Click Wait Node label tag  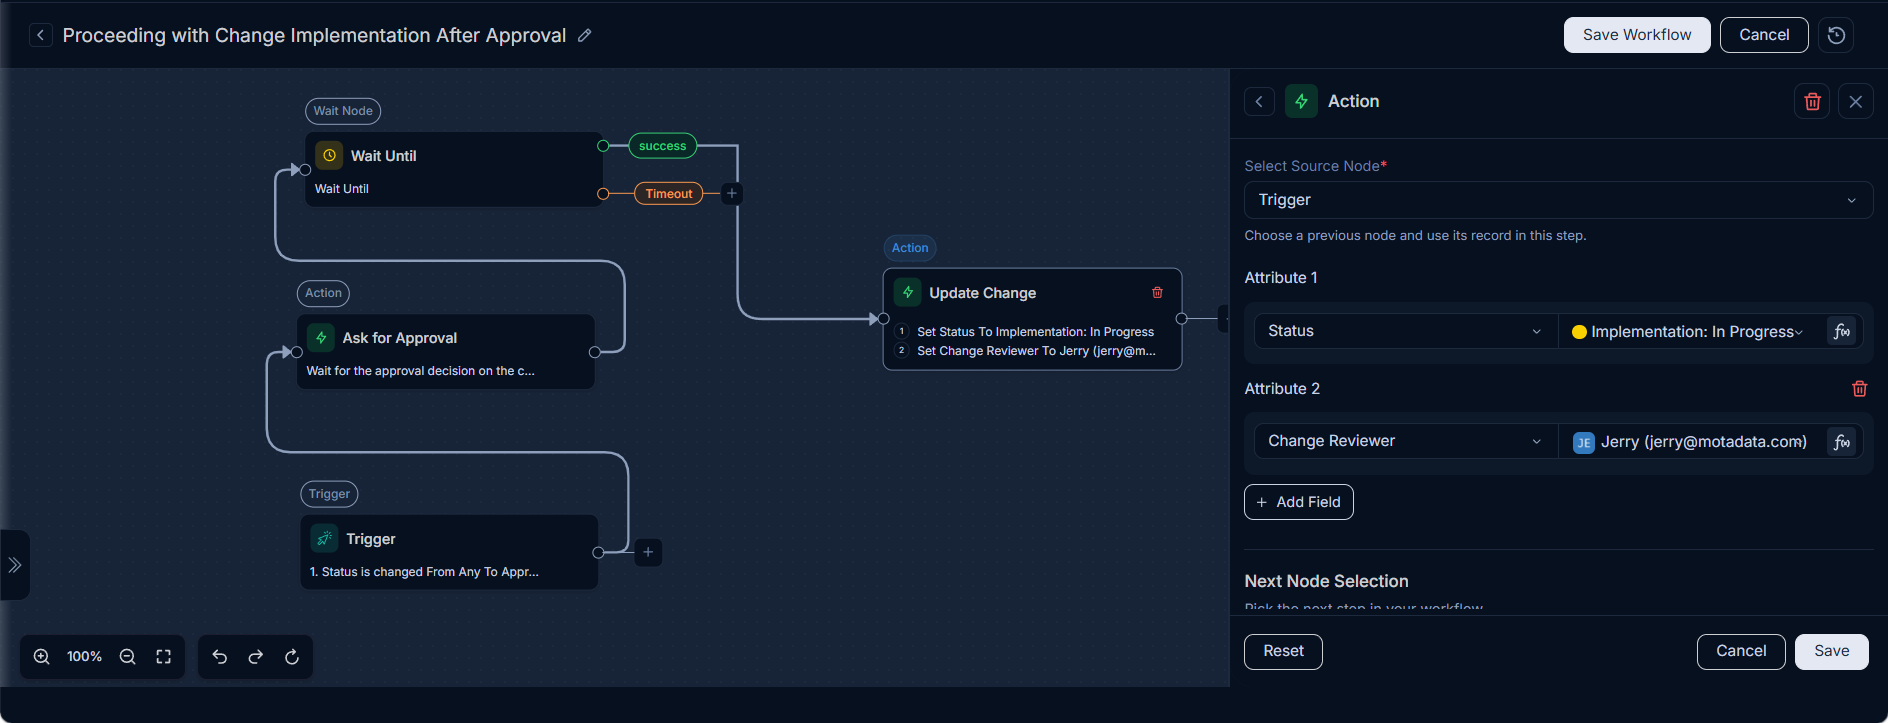(x=343, y=111)
